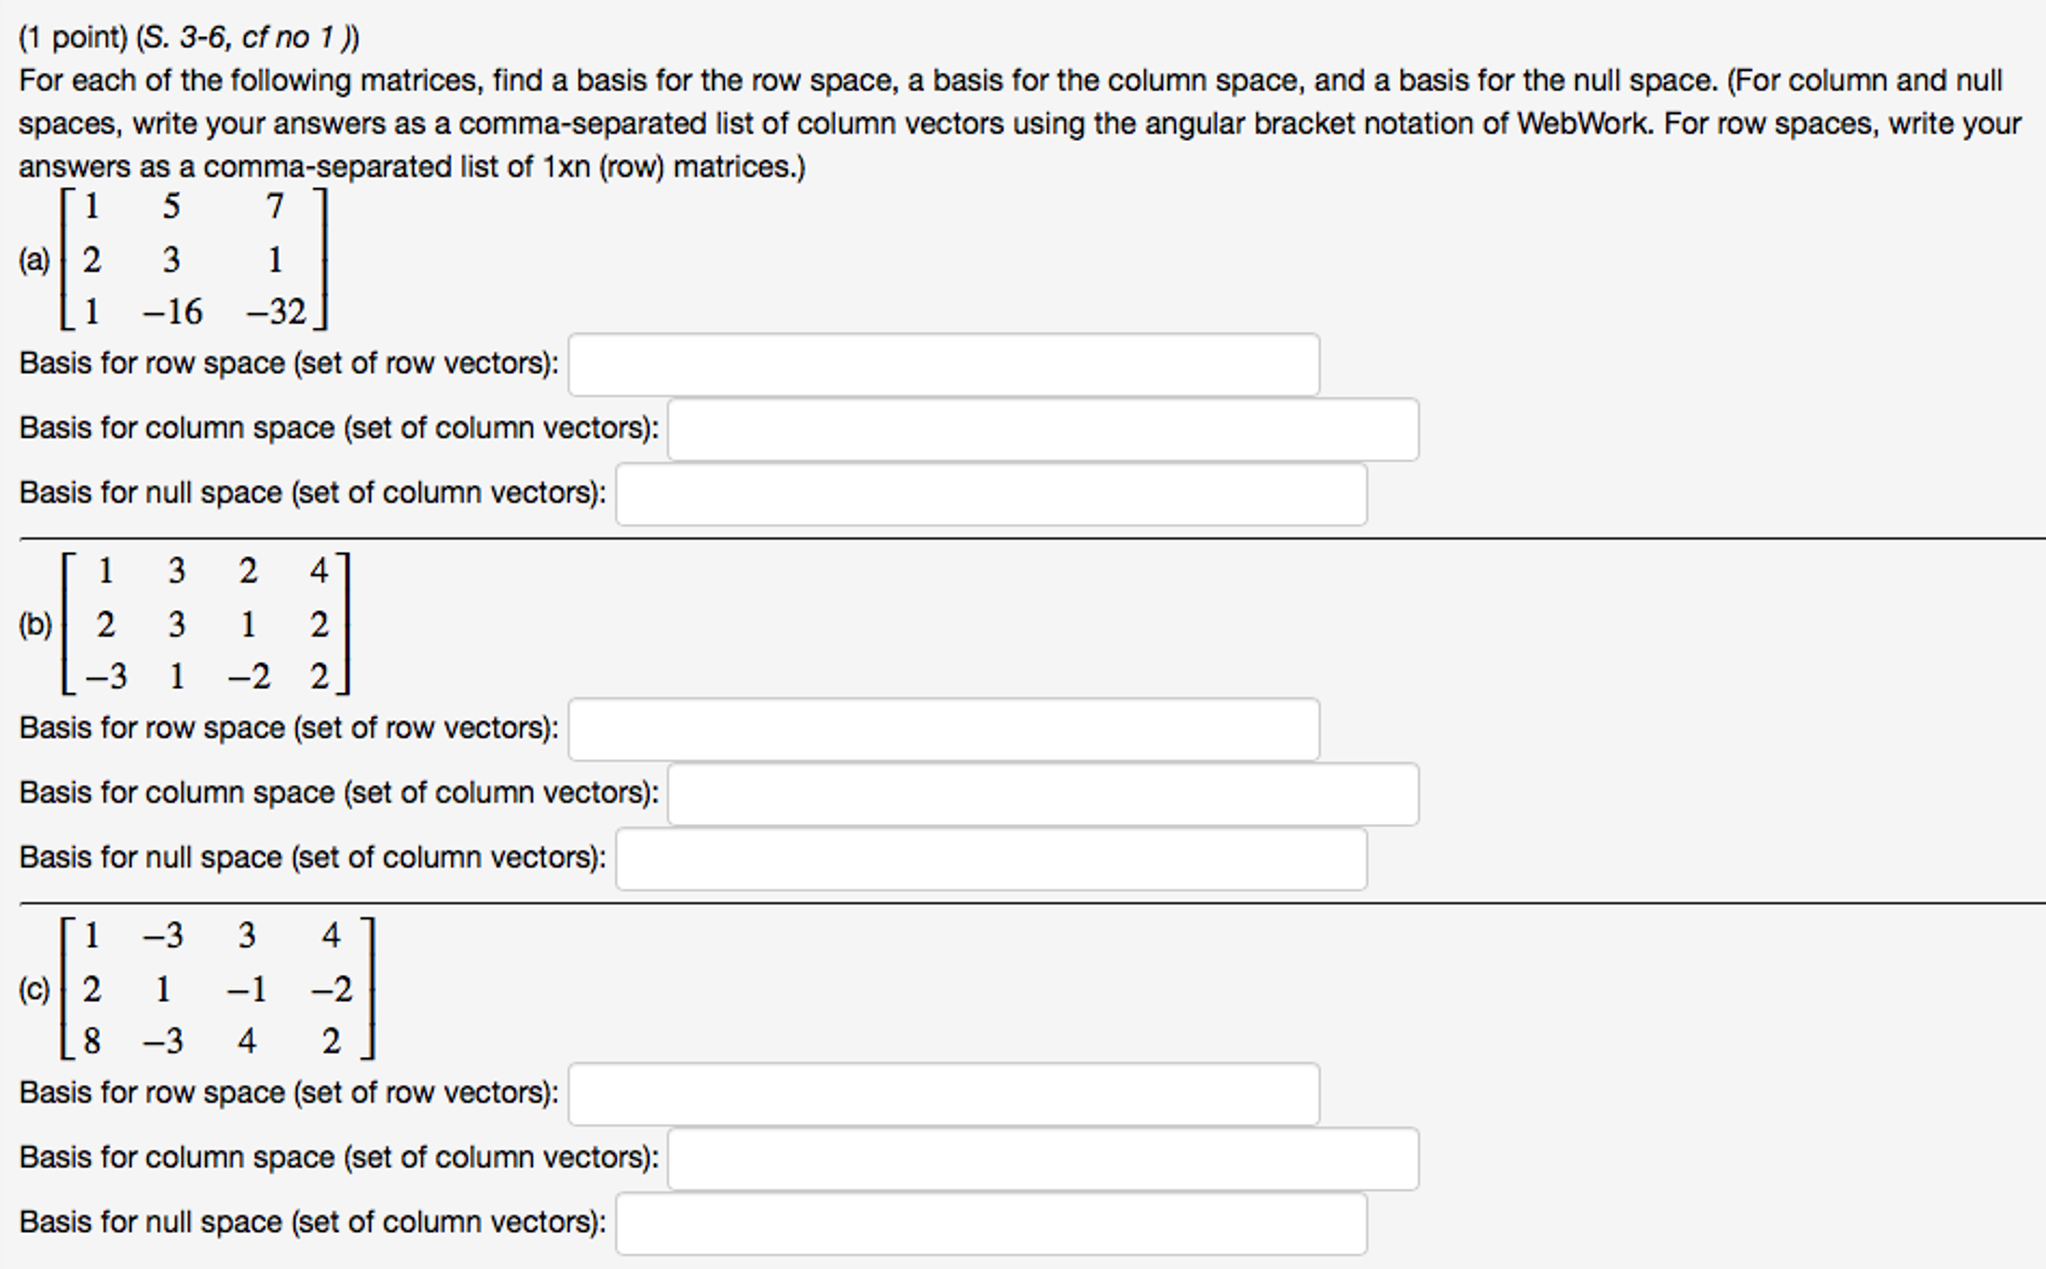Click the (b) part label
The height and width of the screenshot is (1269, 2046).
pyautogui.click(x=35, y=625)
